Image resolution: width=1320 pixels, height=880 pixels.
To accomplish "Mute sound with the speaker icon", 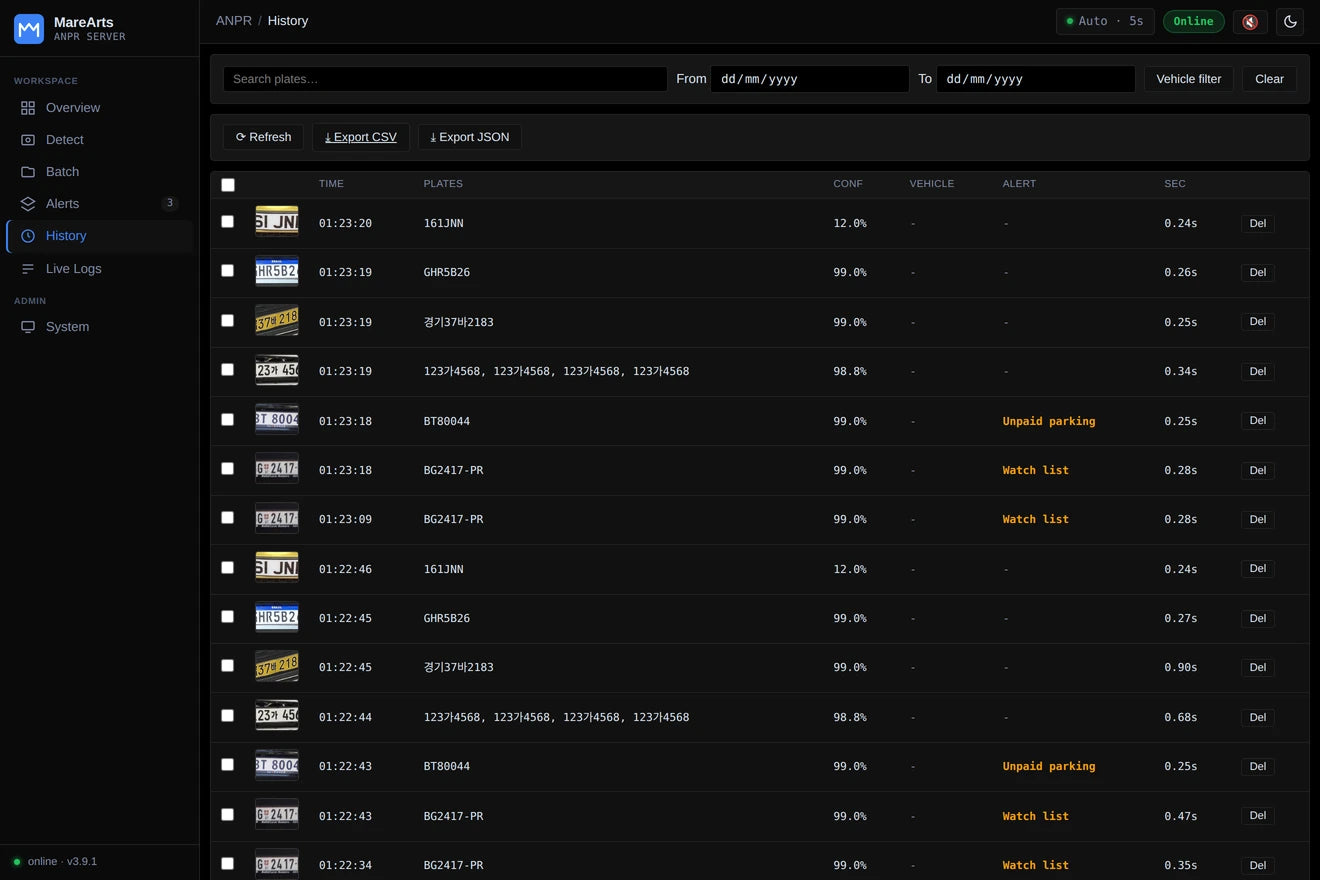I will 1250,21.
